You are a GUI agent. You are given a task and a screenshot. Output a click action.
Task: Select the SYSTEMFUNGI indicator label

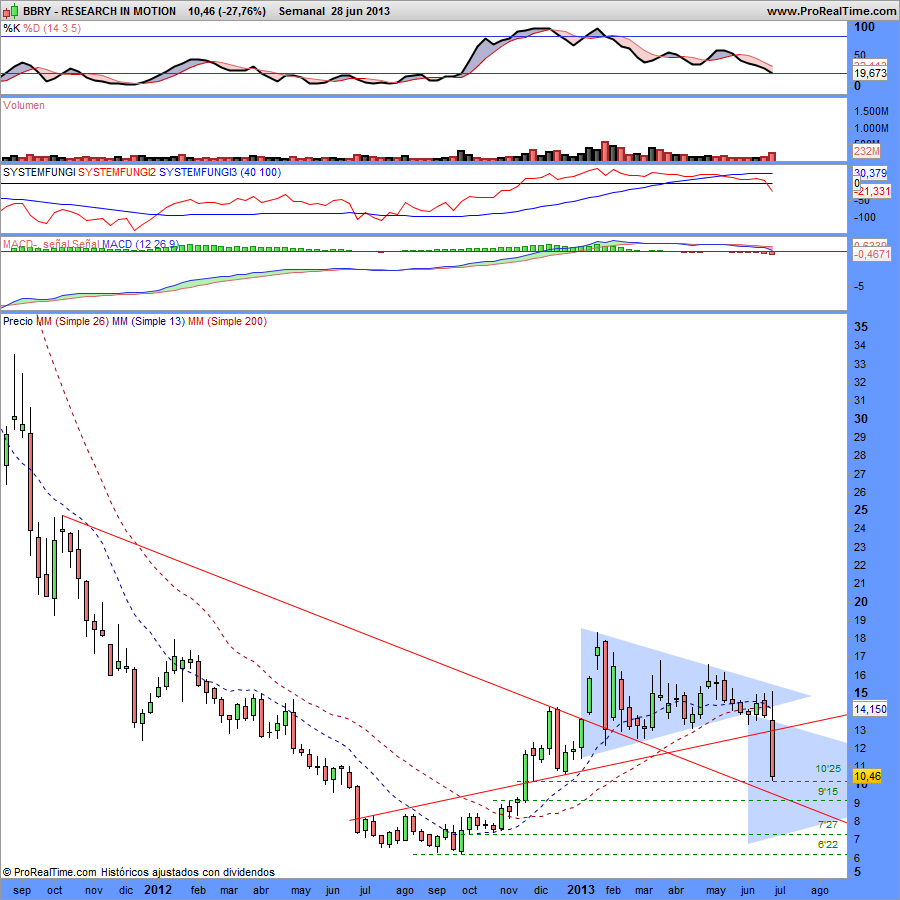click(x=39, y=172)
